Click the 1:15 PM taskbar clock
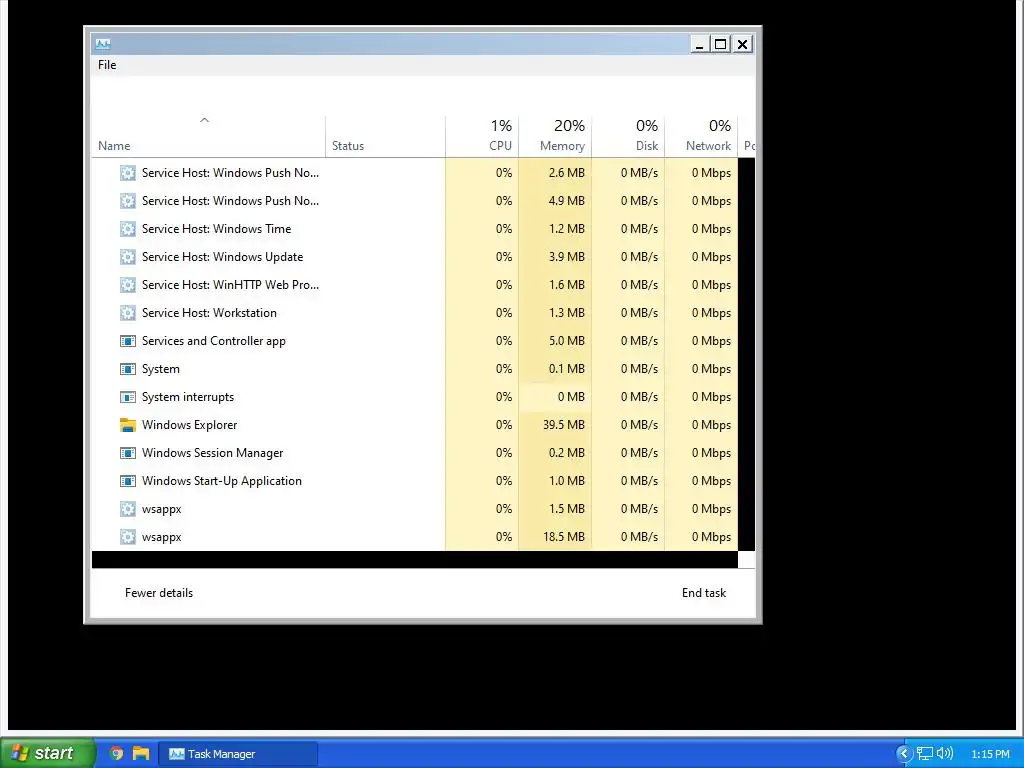 [990, 754]
